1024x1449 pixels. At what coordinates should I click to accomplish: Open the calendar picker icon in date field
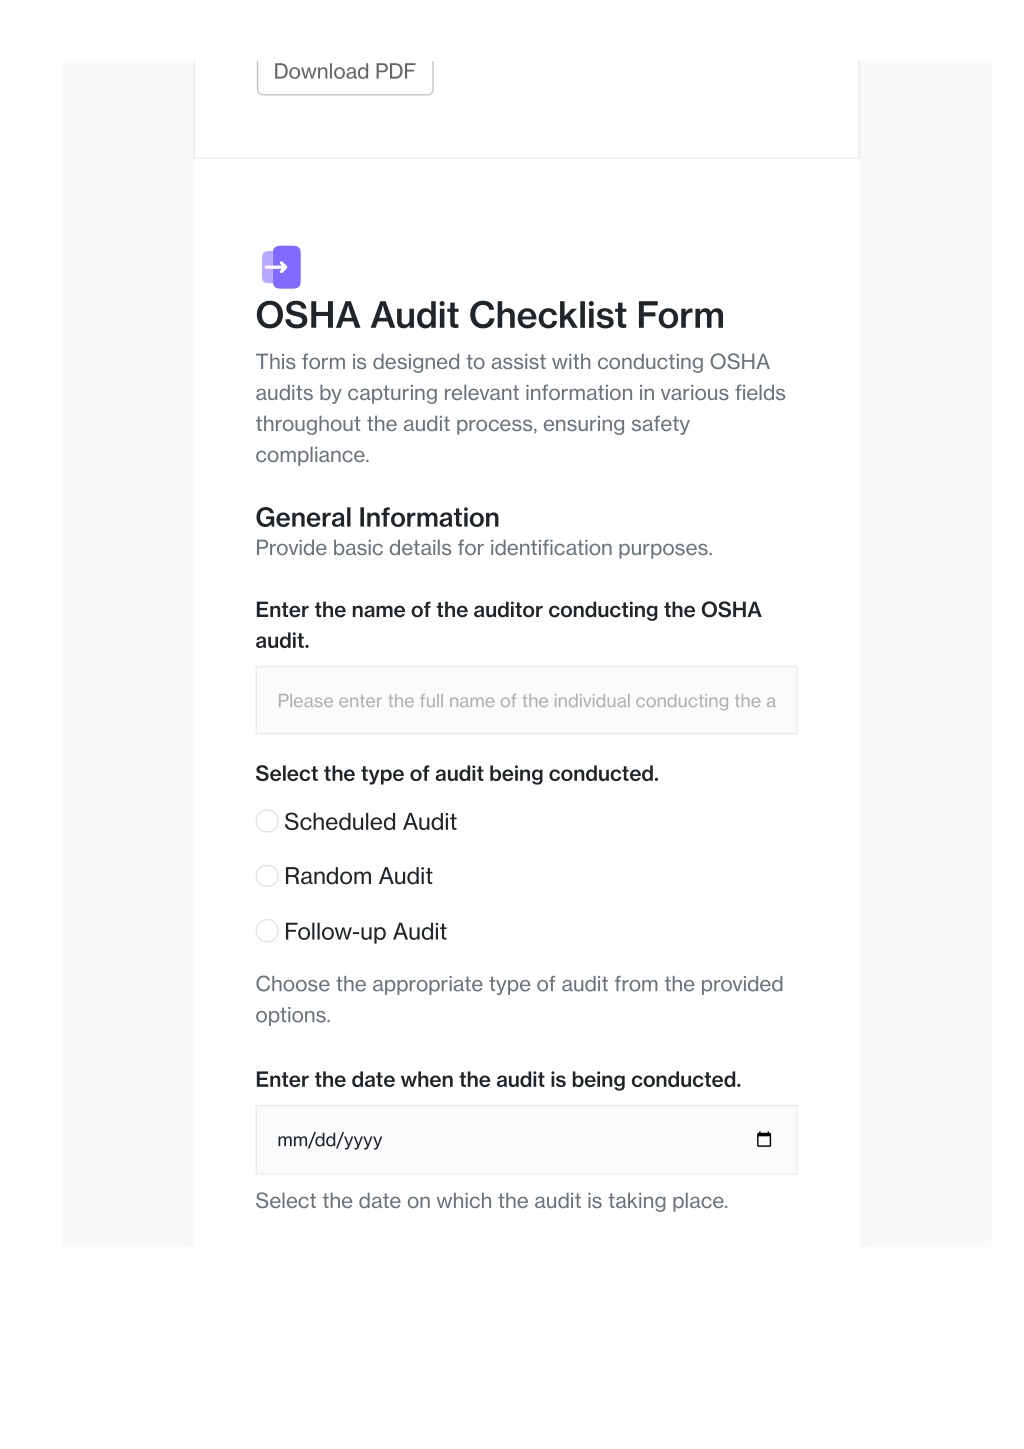click(x=764, y=1139)
